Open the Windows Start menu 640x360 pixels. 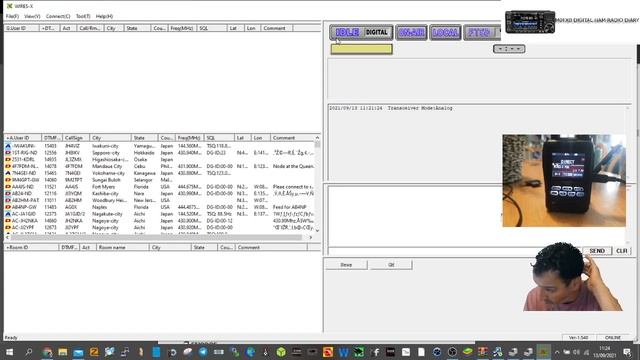coord(9,352)
